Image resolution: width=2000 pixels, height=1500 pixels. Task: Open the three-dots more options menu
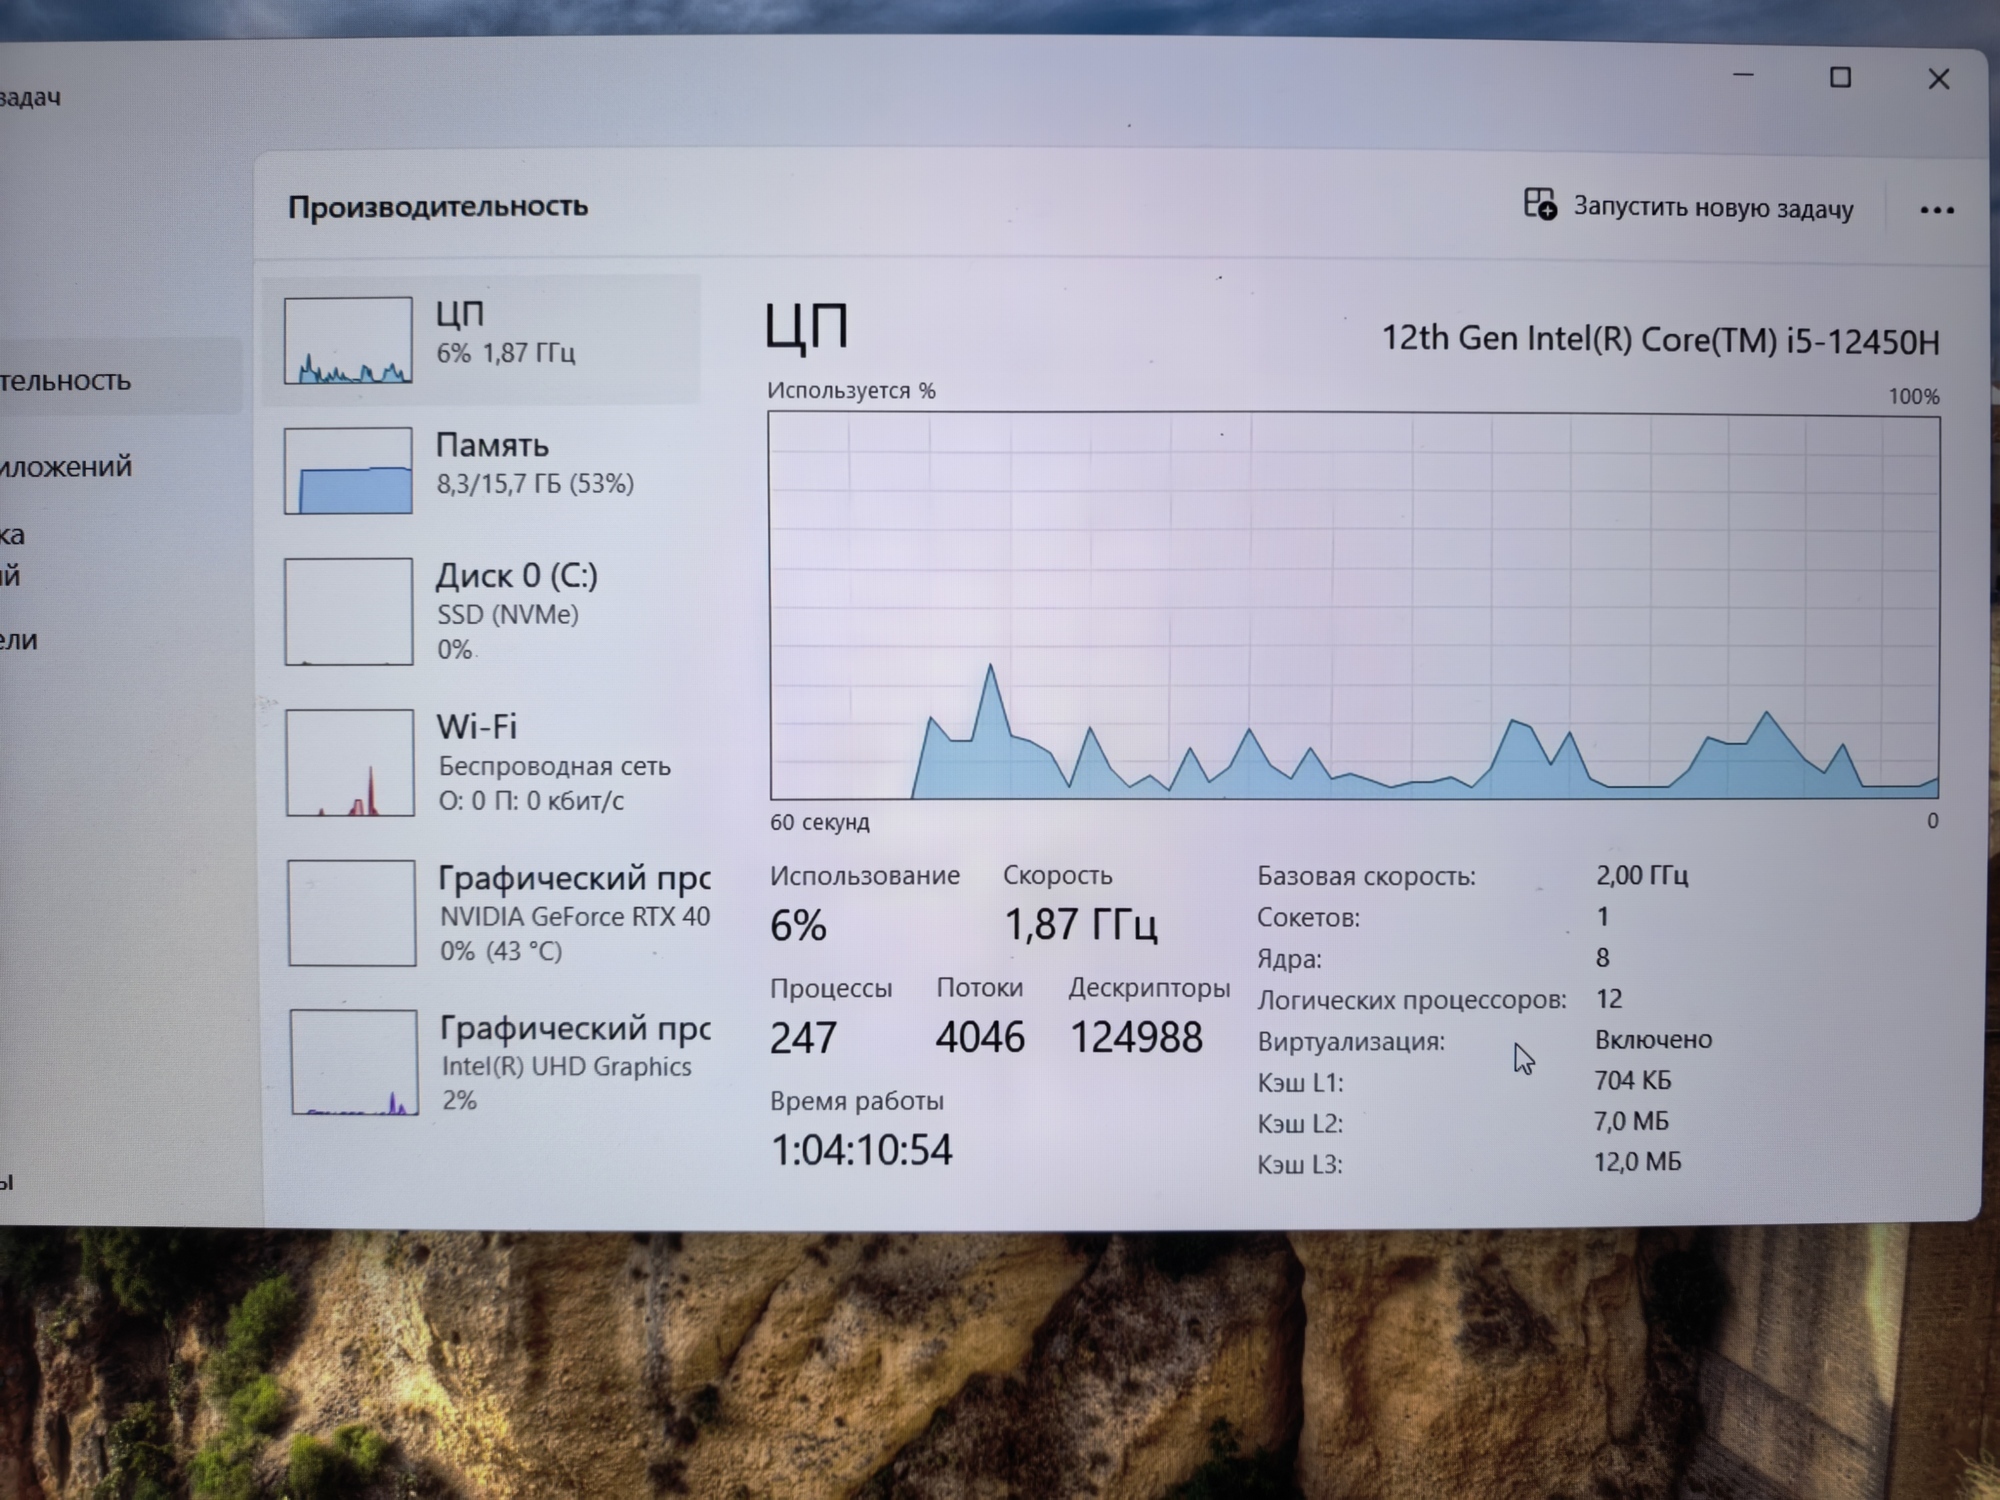tap(1936, 210)
